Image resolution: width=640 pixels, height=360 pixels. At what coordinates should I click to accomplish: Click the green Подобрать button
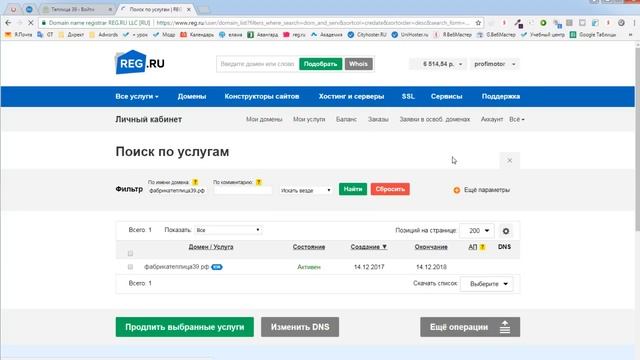320,64
